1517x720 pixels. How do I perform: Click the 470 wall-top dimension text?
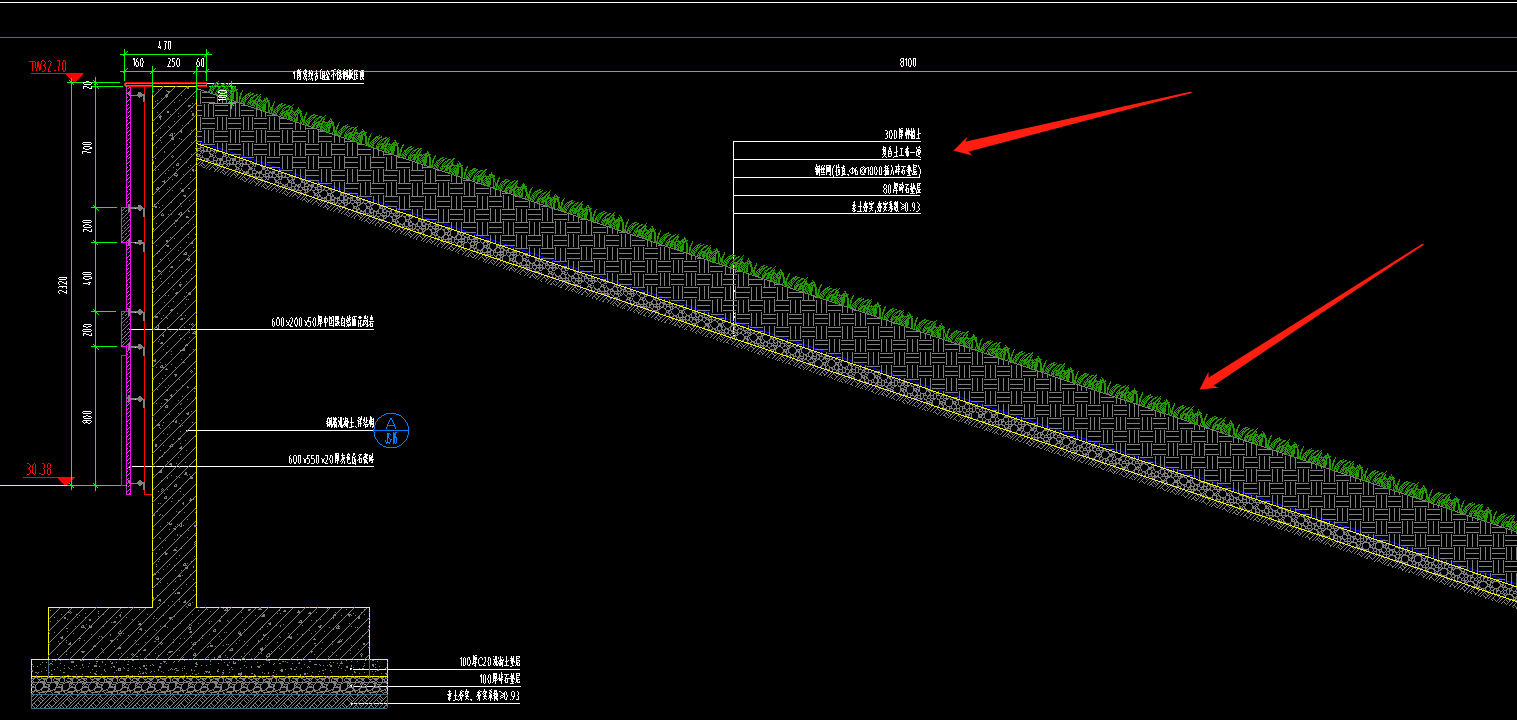[x=165, y=46]
